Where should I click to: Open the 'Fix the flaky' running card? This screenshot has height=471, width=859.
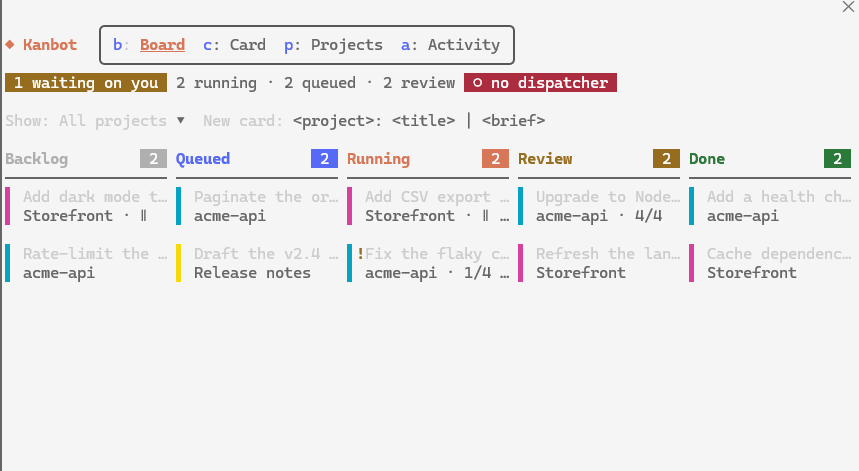tap(428, 263)
